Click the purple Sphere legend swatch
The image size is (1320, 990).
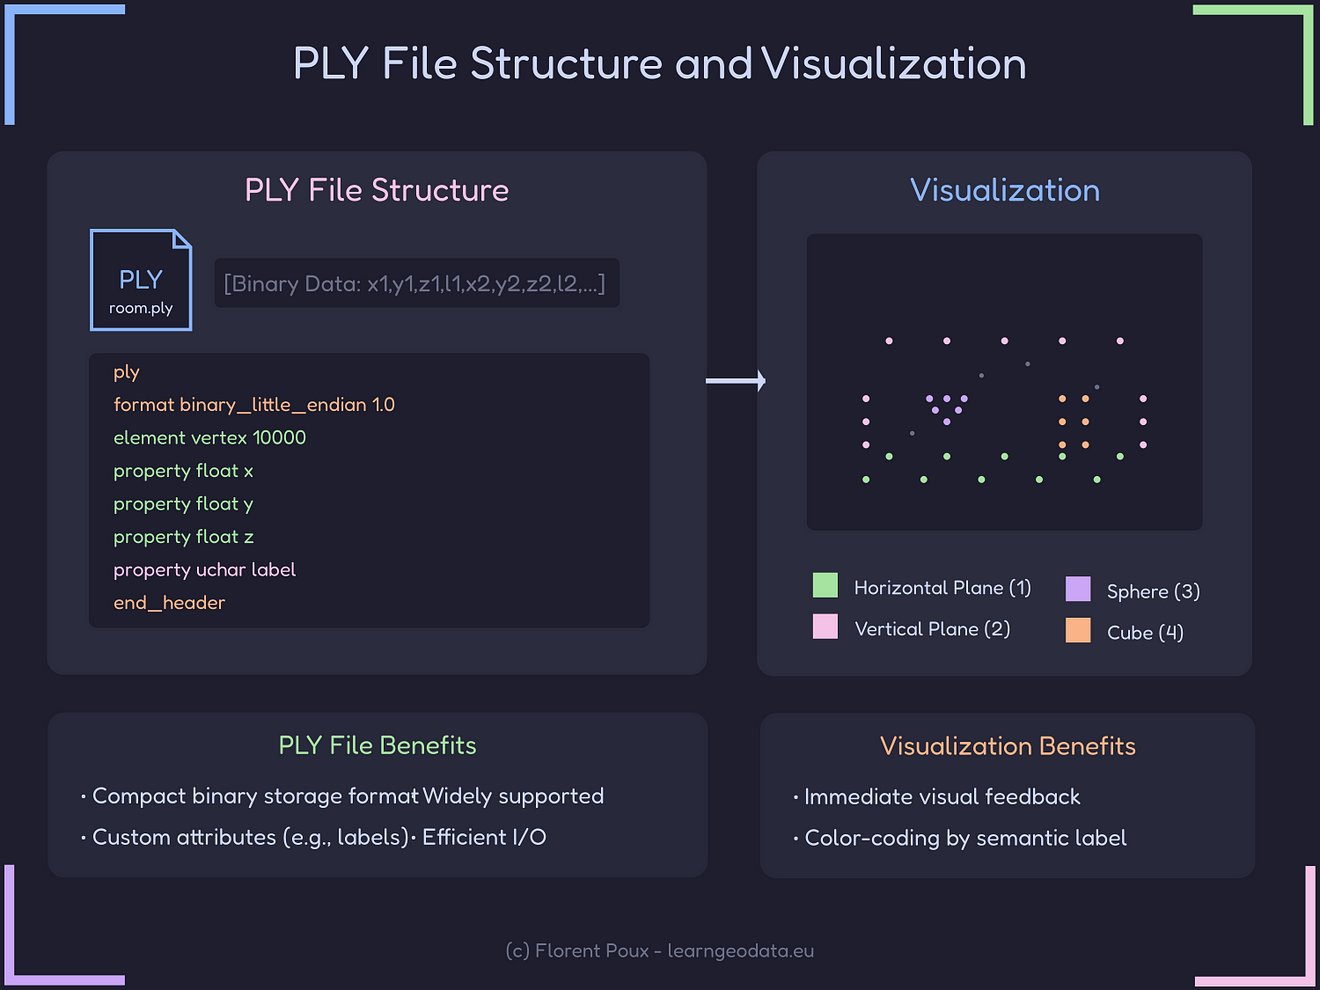(1078, 589)
